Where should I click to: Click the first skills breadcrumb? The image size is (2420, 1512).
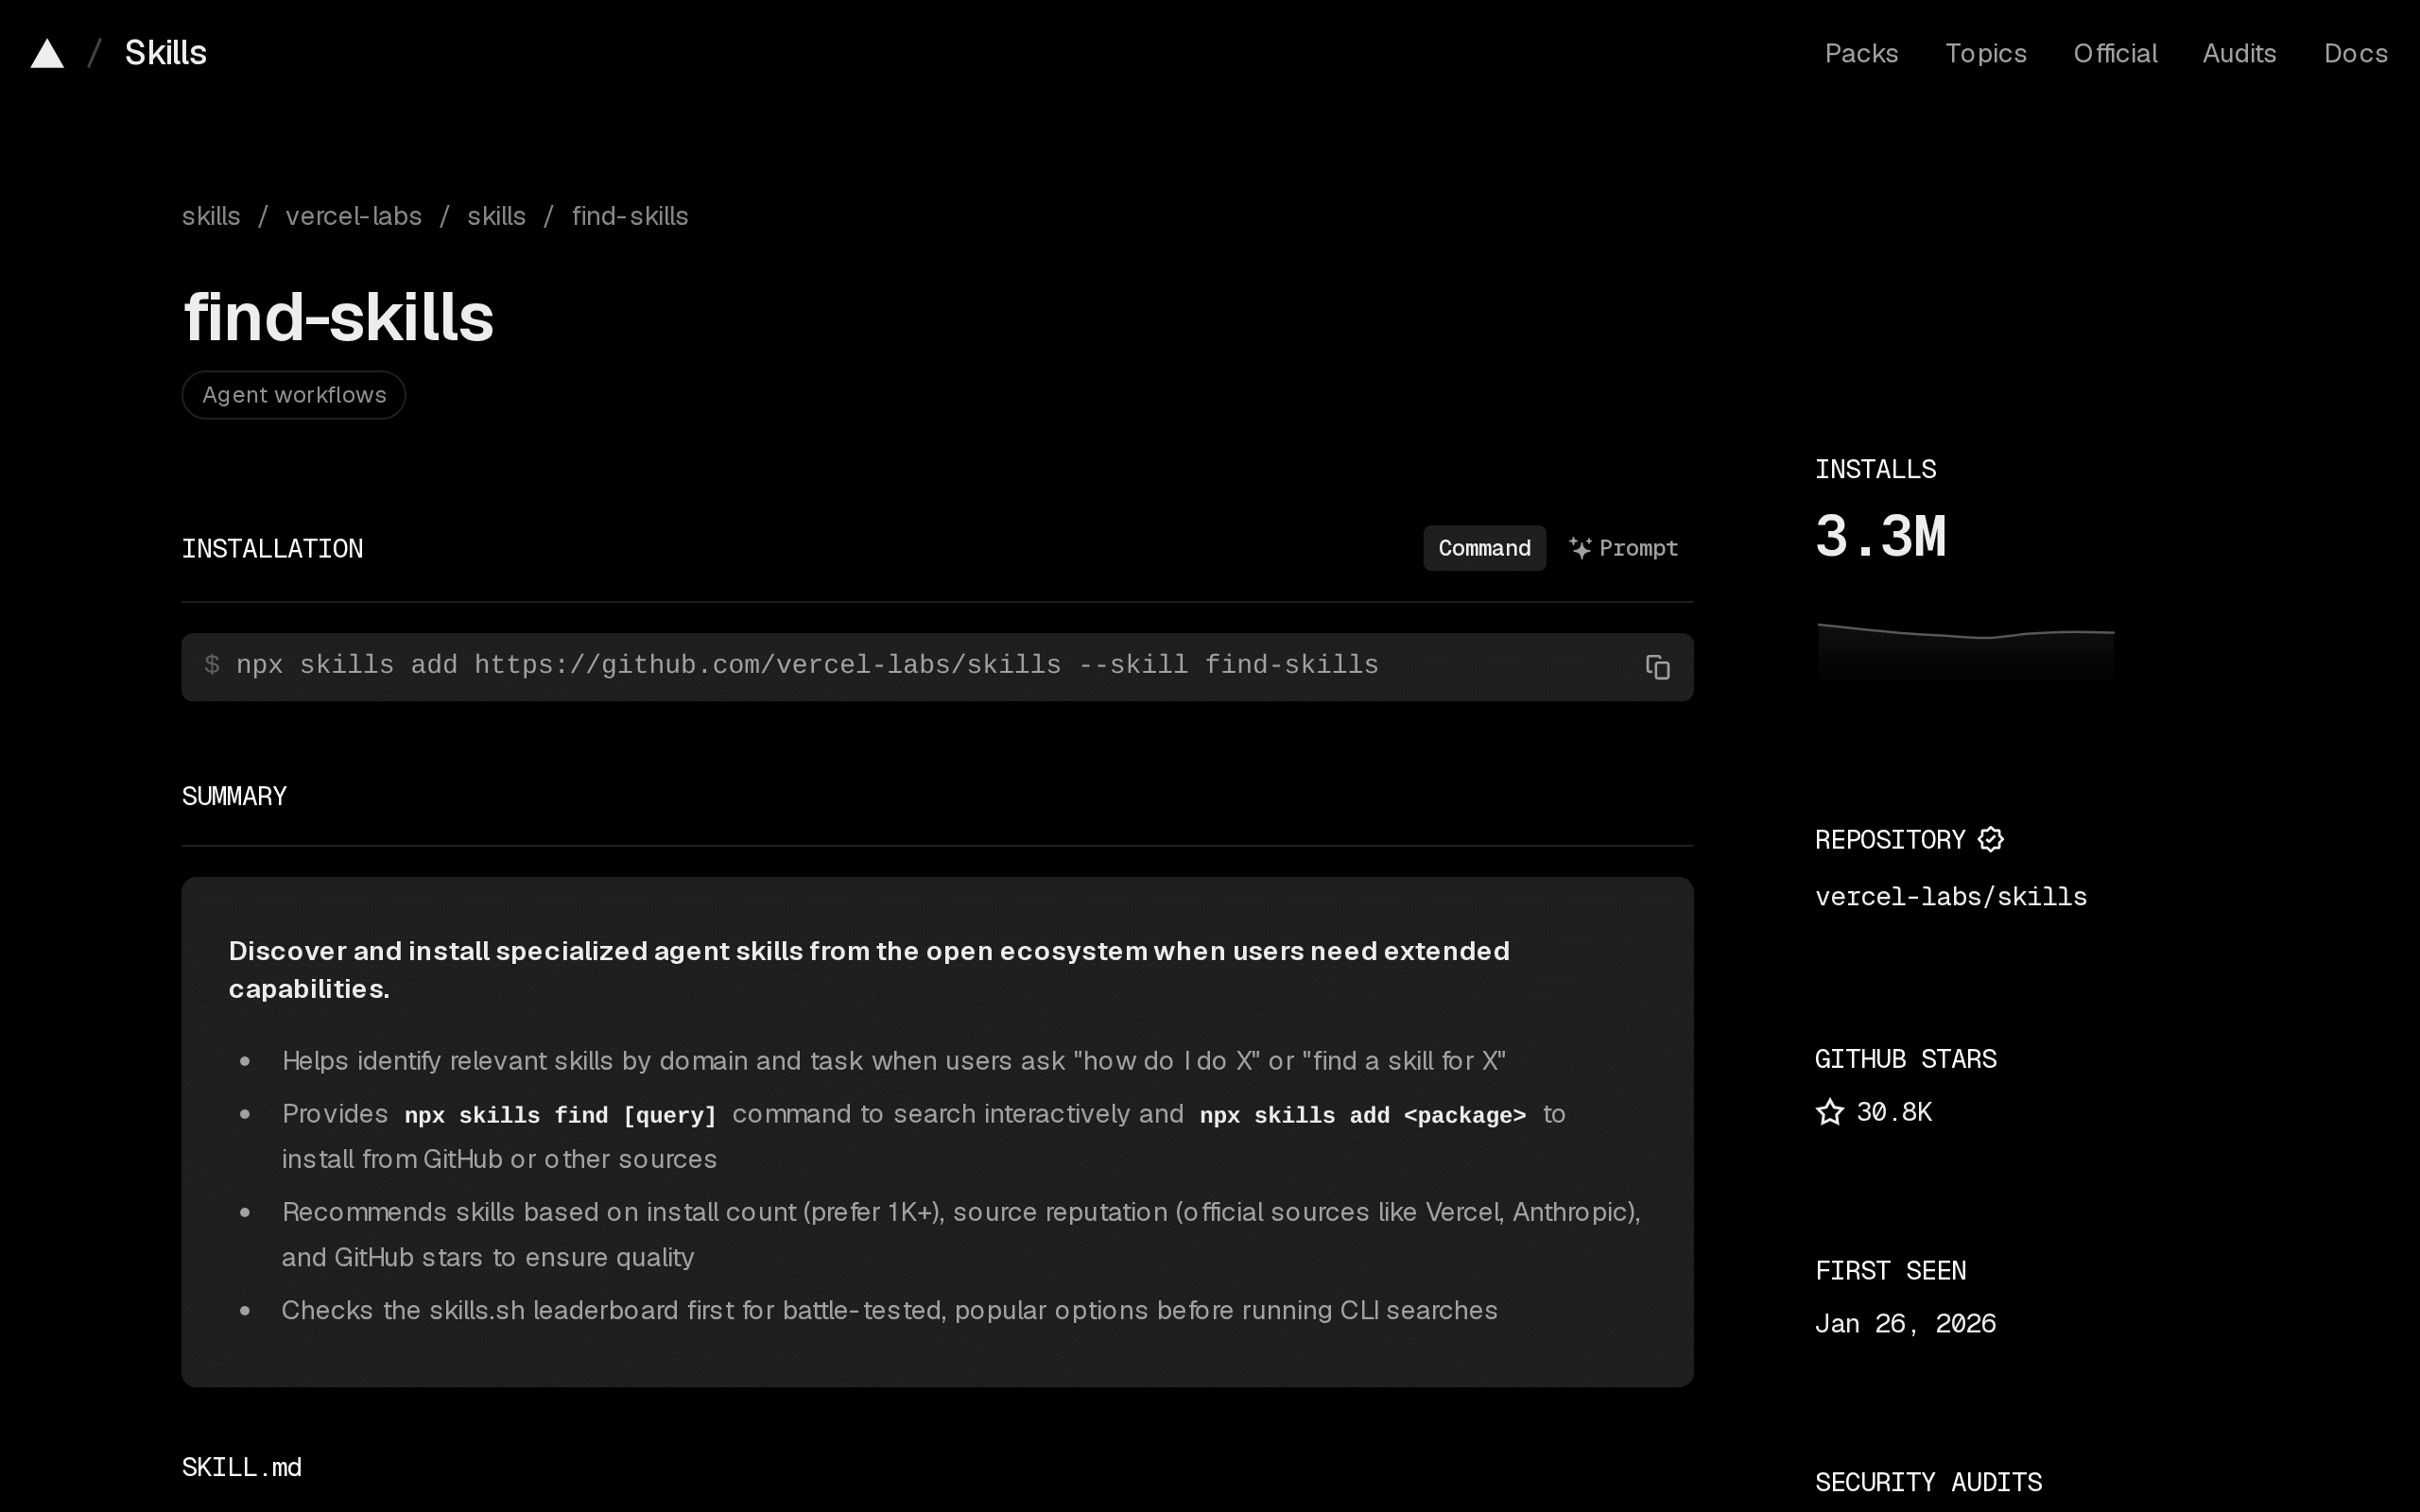pos(211,216)
